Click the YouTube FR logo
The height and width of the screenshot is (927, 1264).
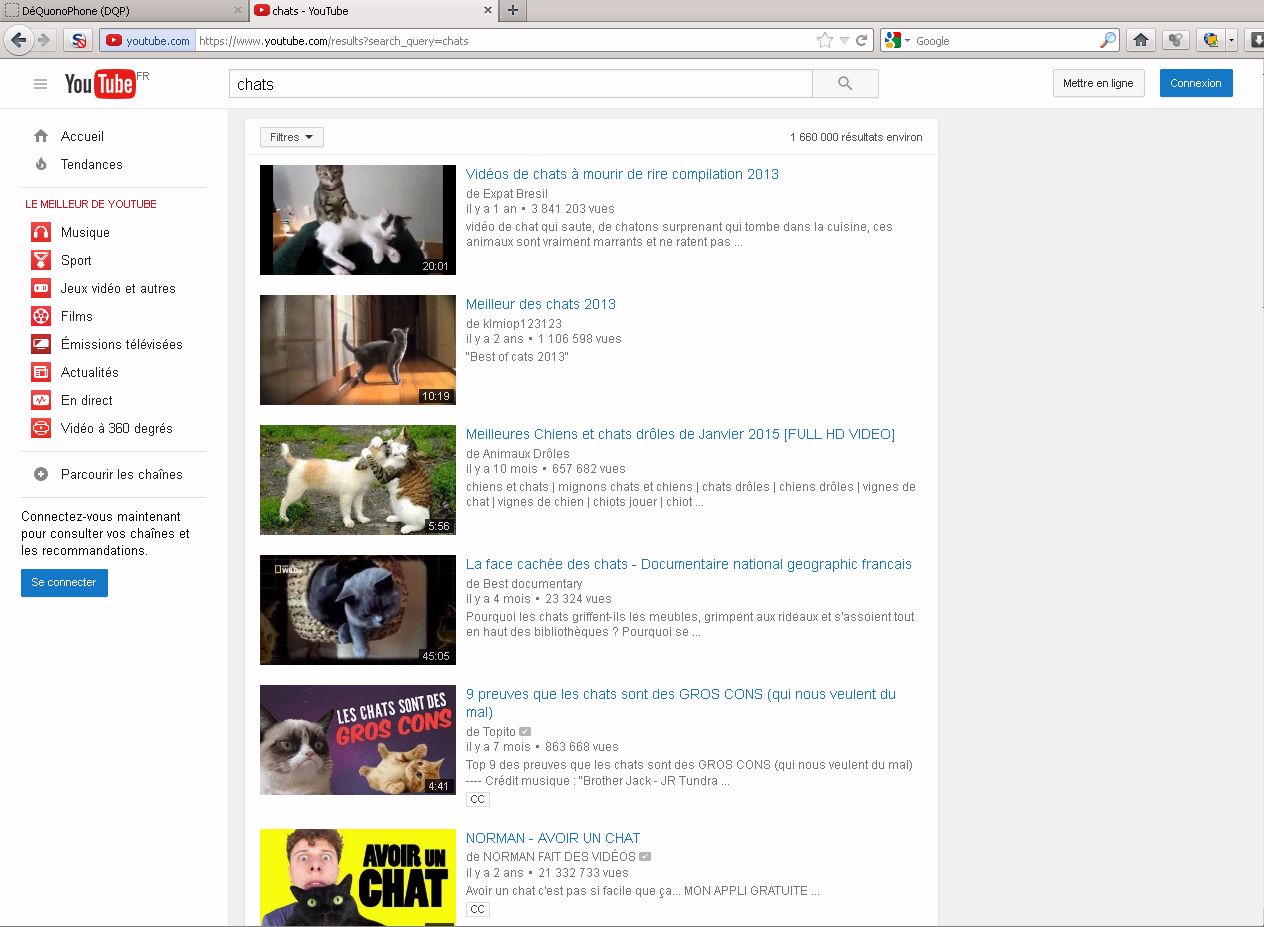pyautogui.click(x=107, y=84)
